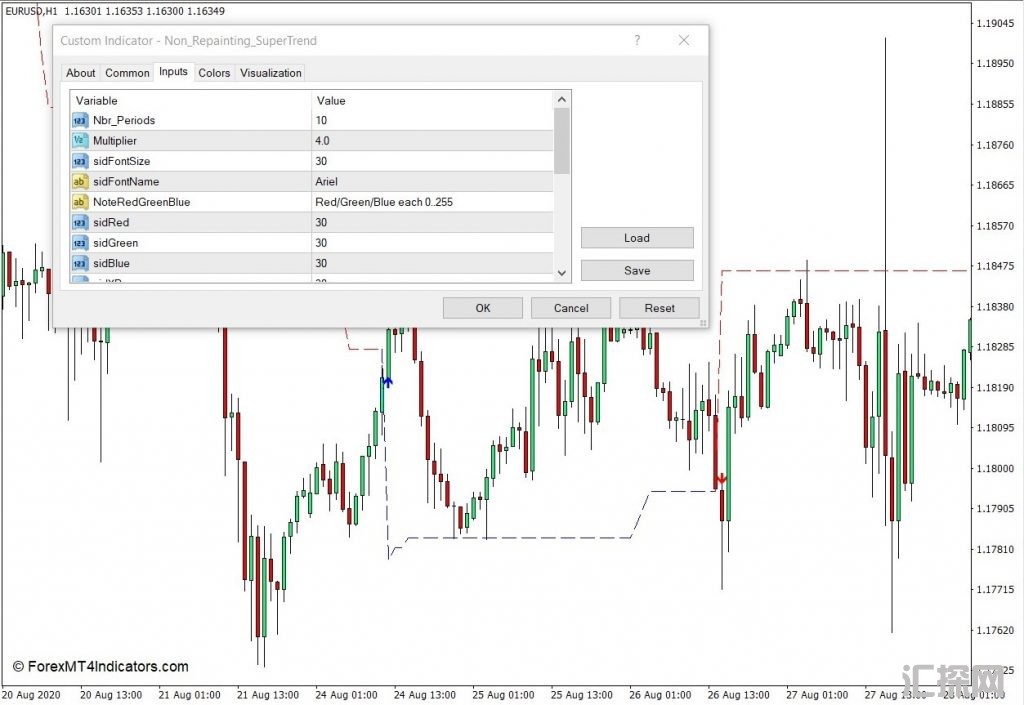
Task: Load input settings from file
Action: pos(637,238)
